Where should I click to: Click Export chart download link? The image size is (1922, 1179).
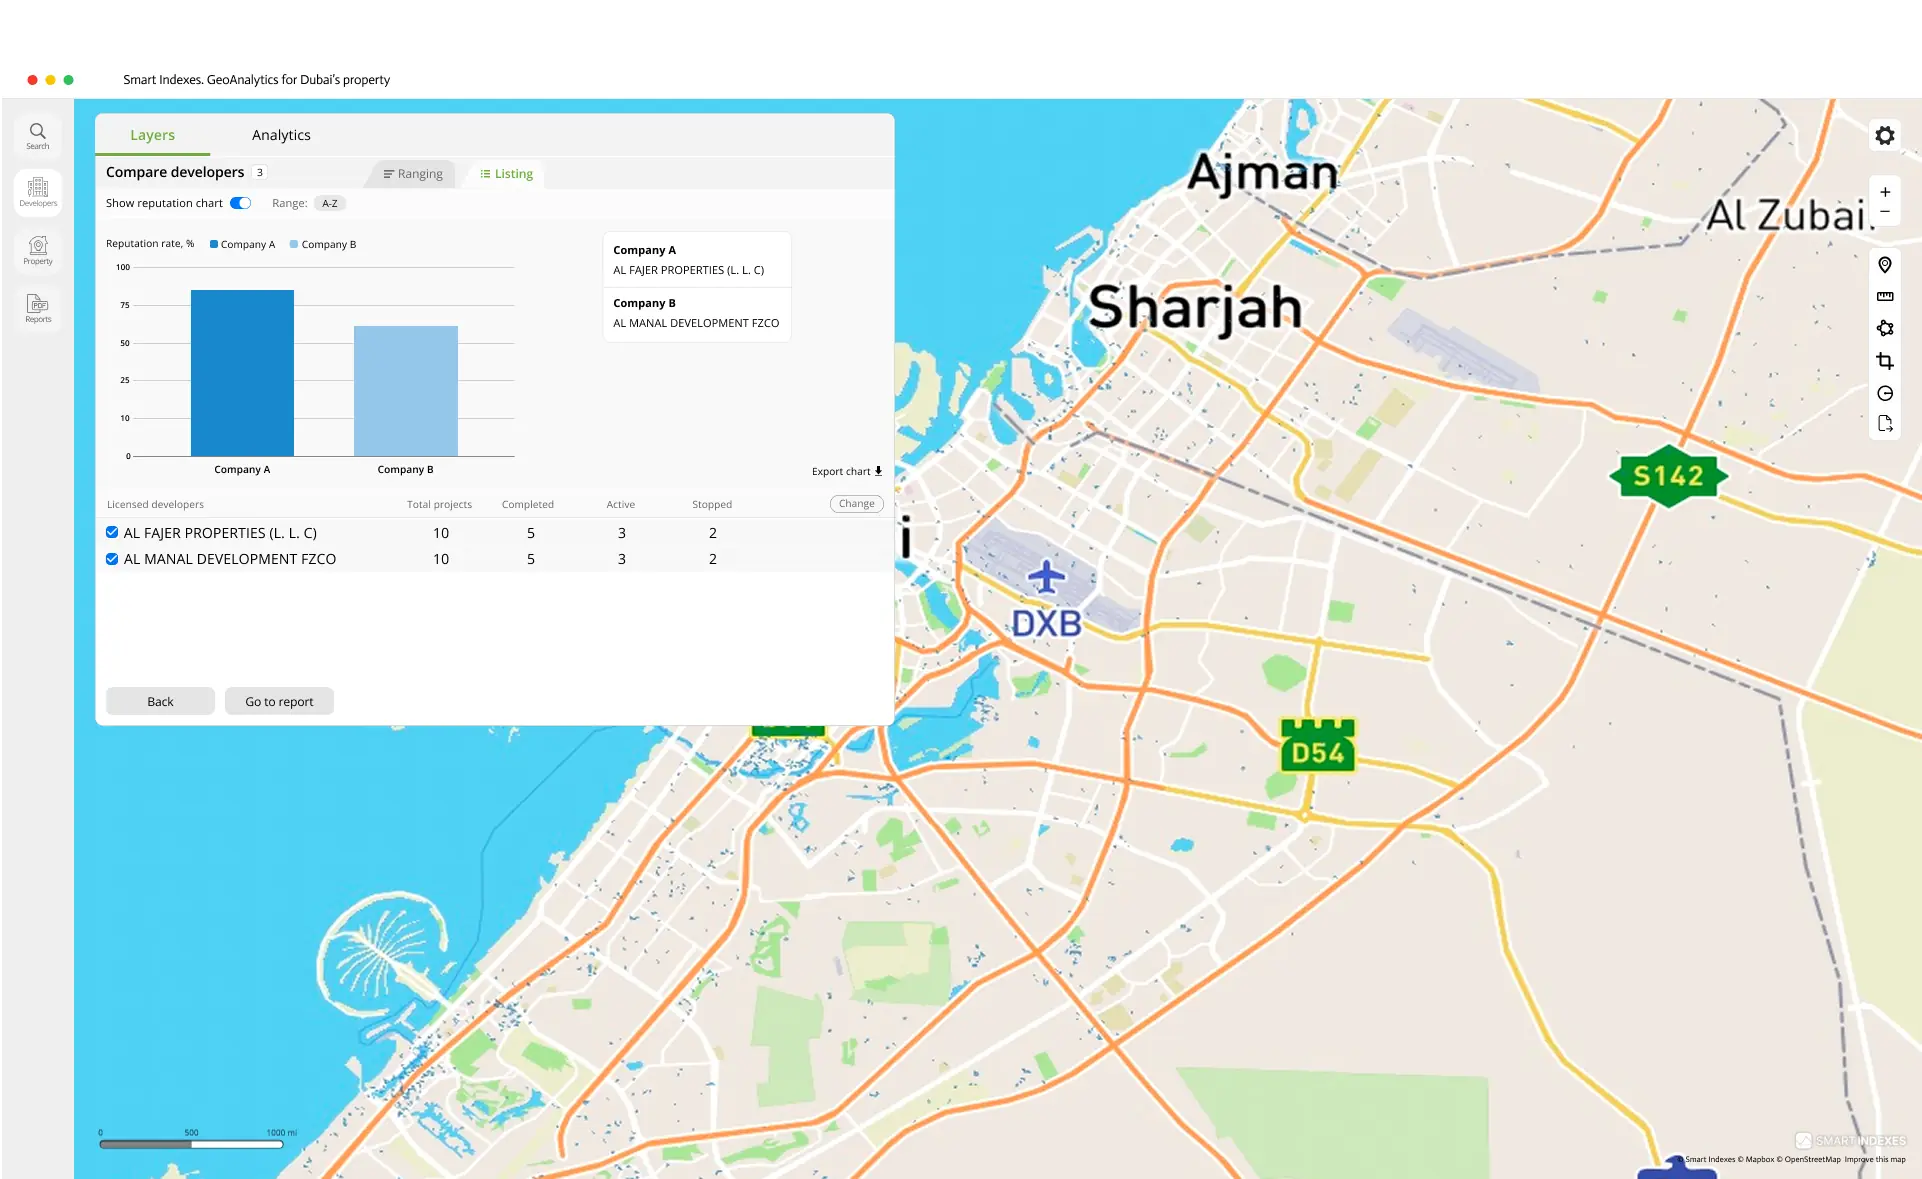(847, 471)
